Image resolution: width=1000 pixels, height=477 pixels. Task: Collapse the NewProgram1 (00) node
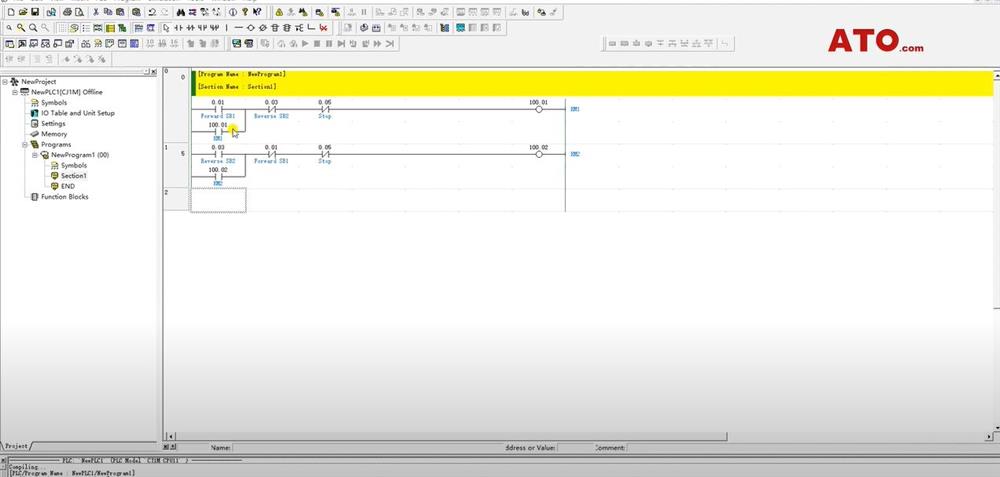pyautogui.click(x=34, y=155)
